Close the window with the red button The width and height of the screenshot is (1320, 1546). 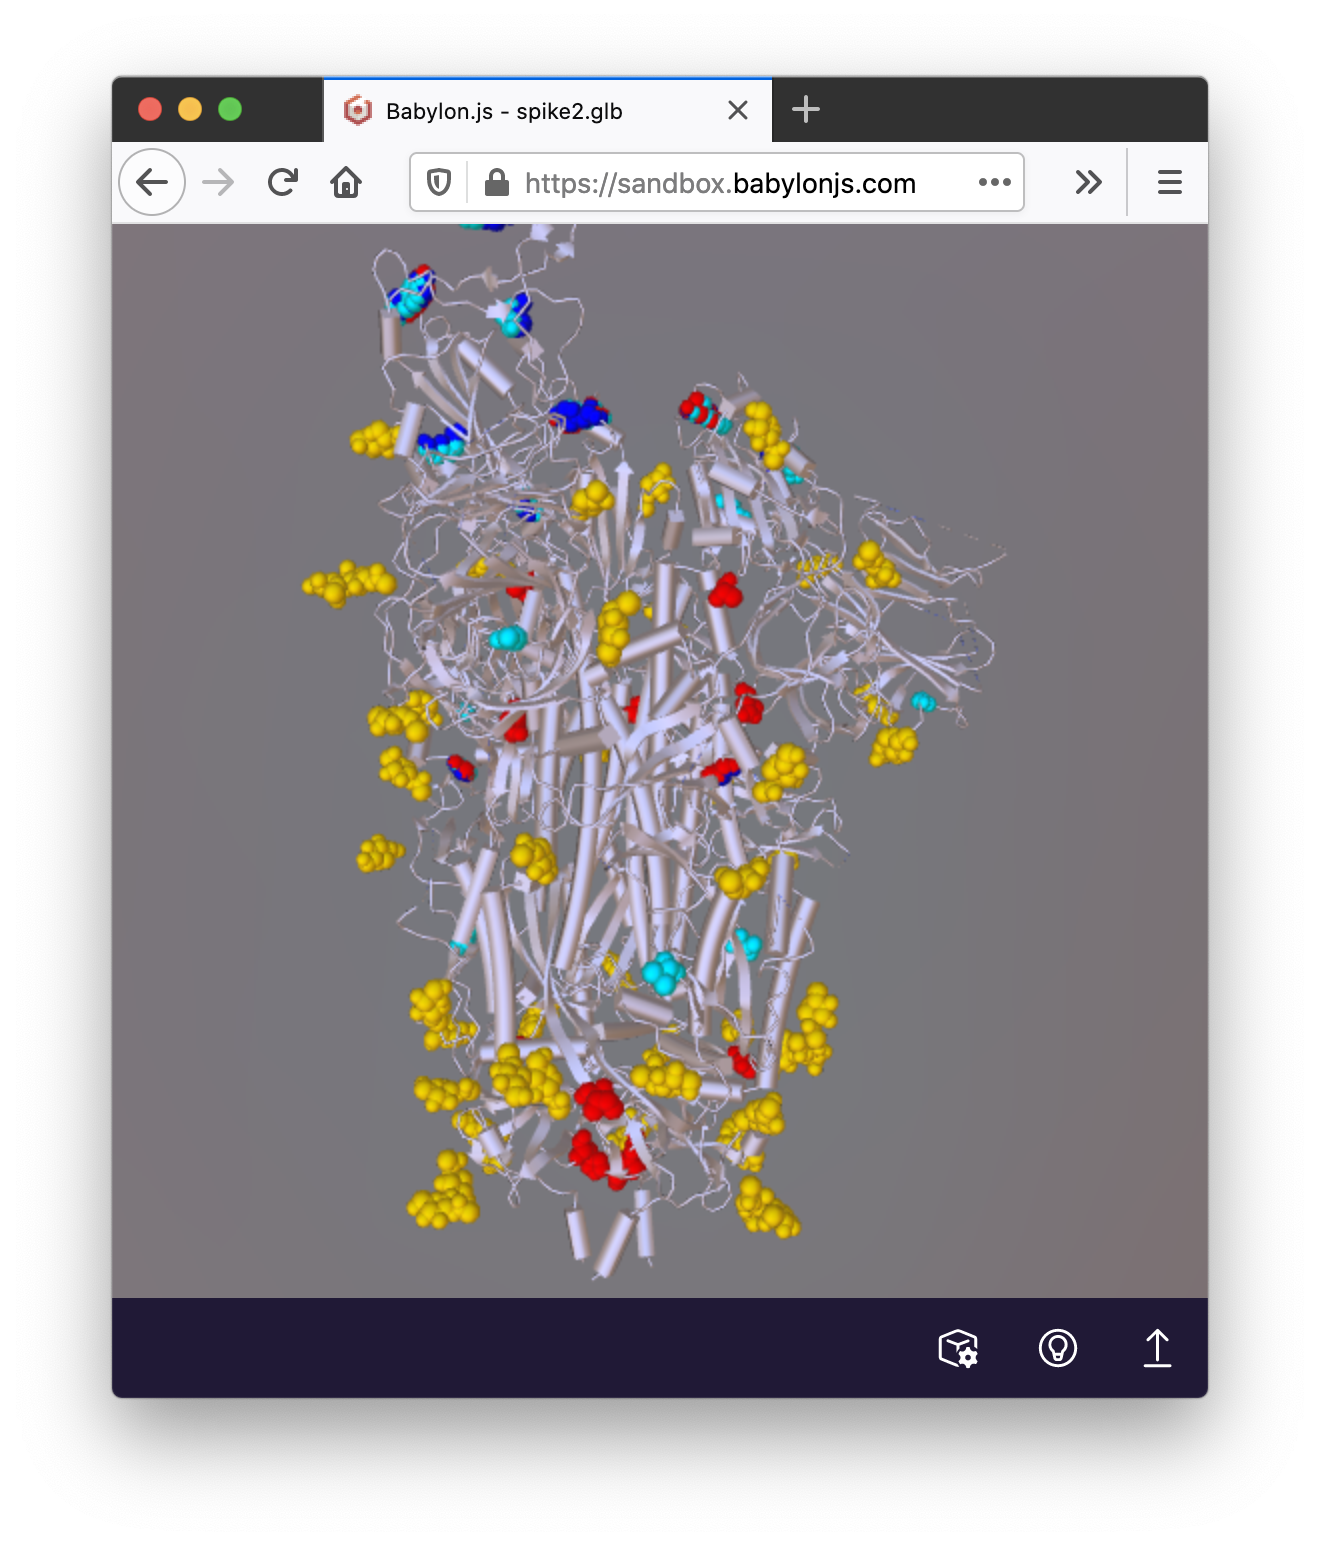click(150, 109)
